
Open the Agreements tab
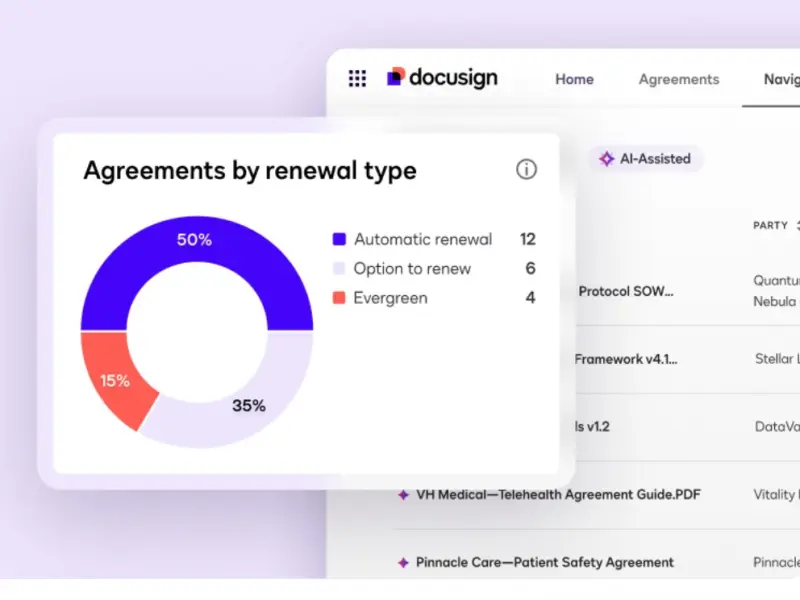[x=678, y=79]
